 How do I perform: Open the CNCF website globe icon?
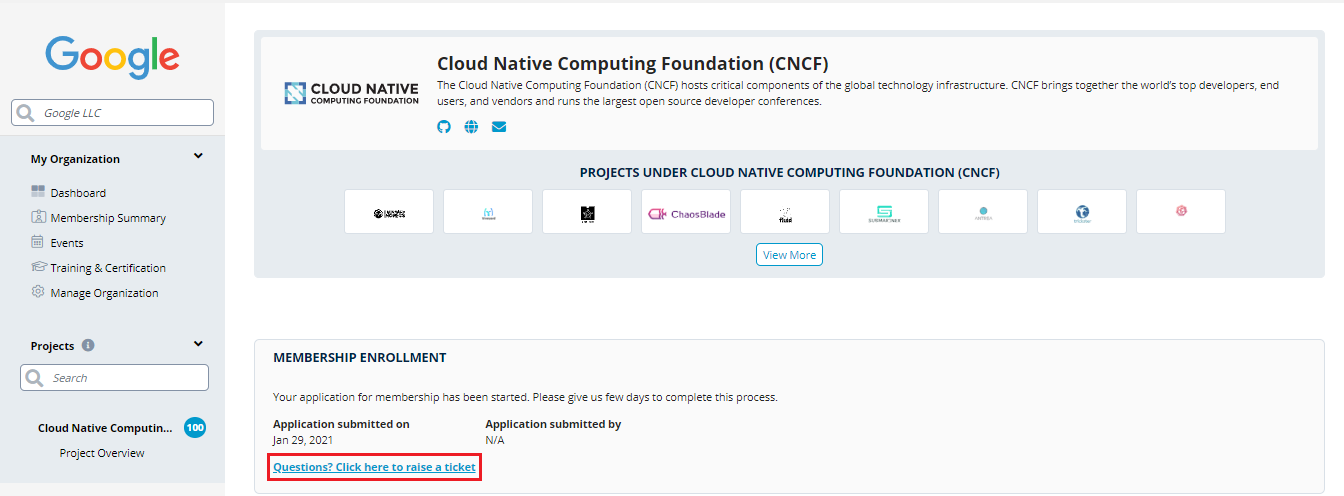471,127
